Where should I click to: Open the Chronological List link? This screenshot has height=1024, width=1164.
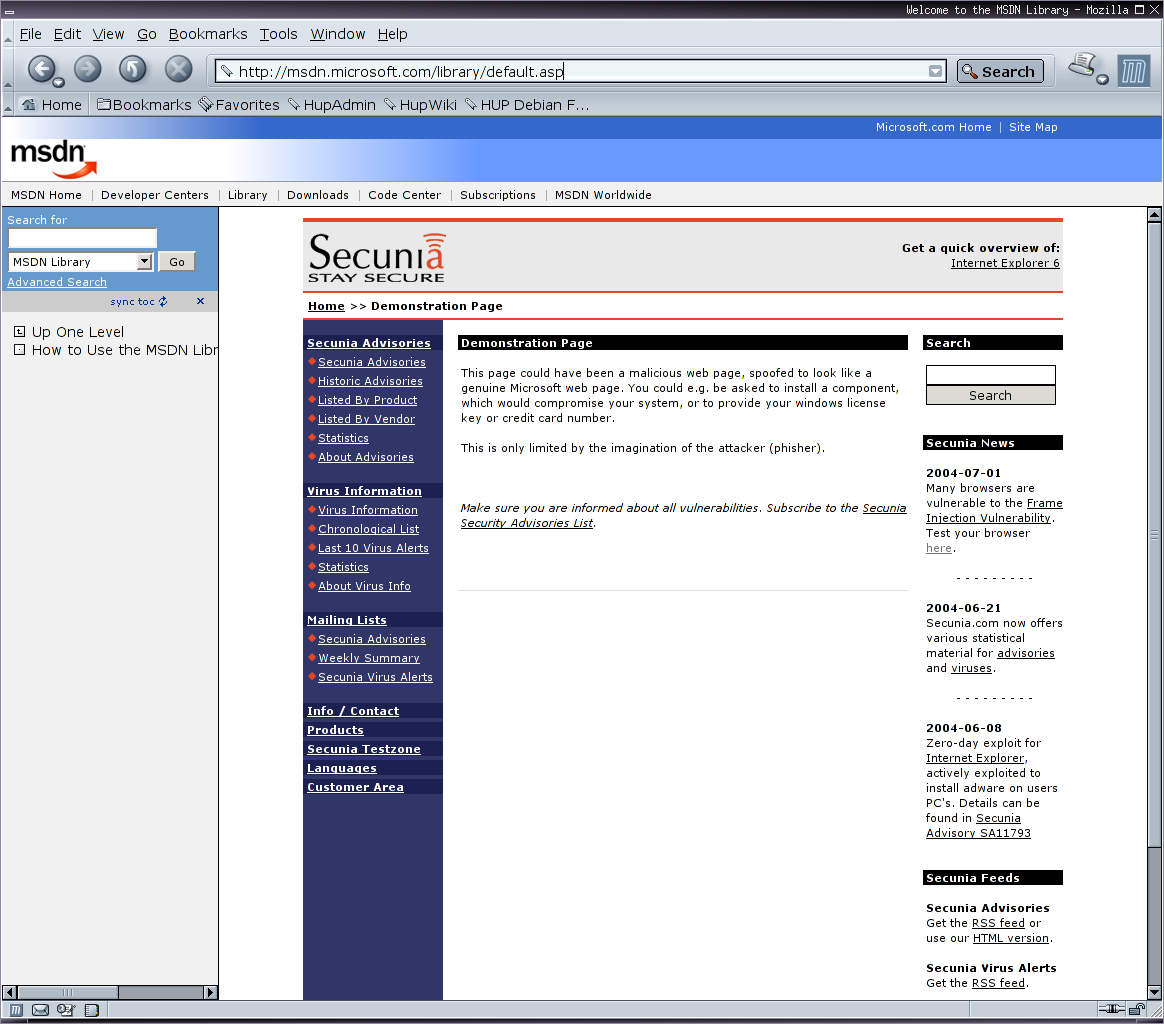coord(368,529)
